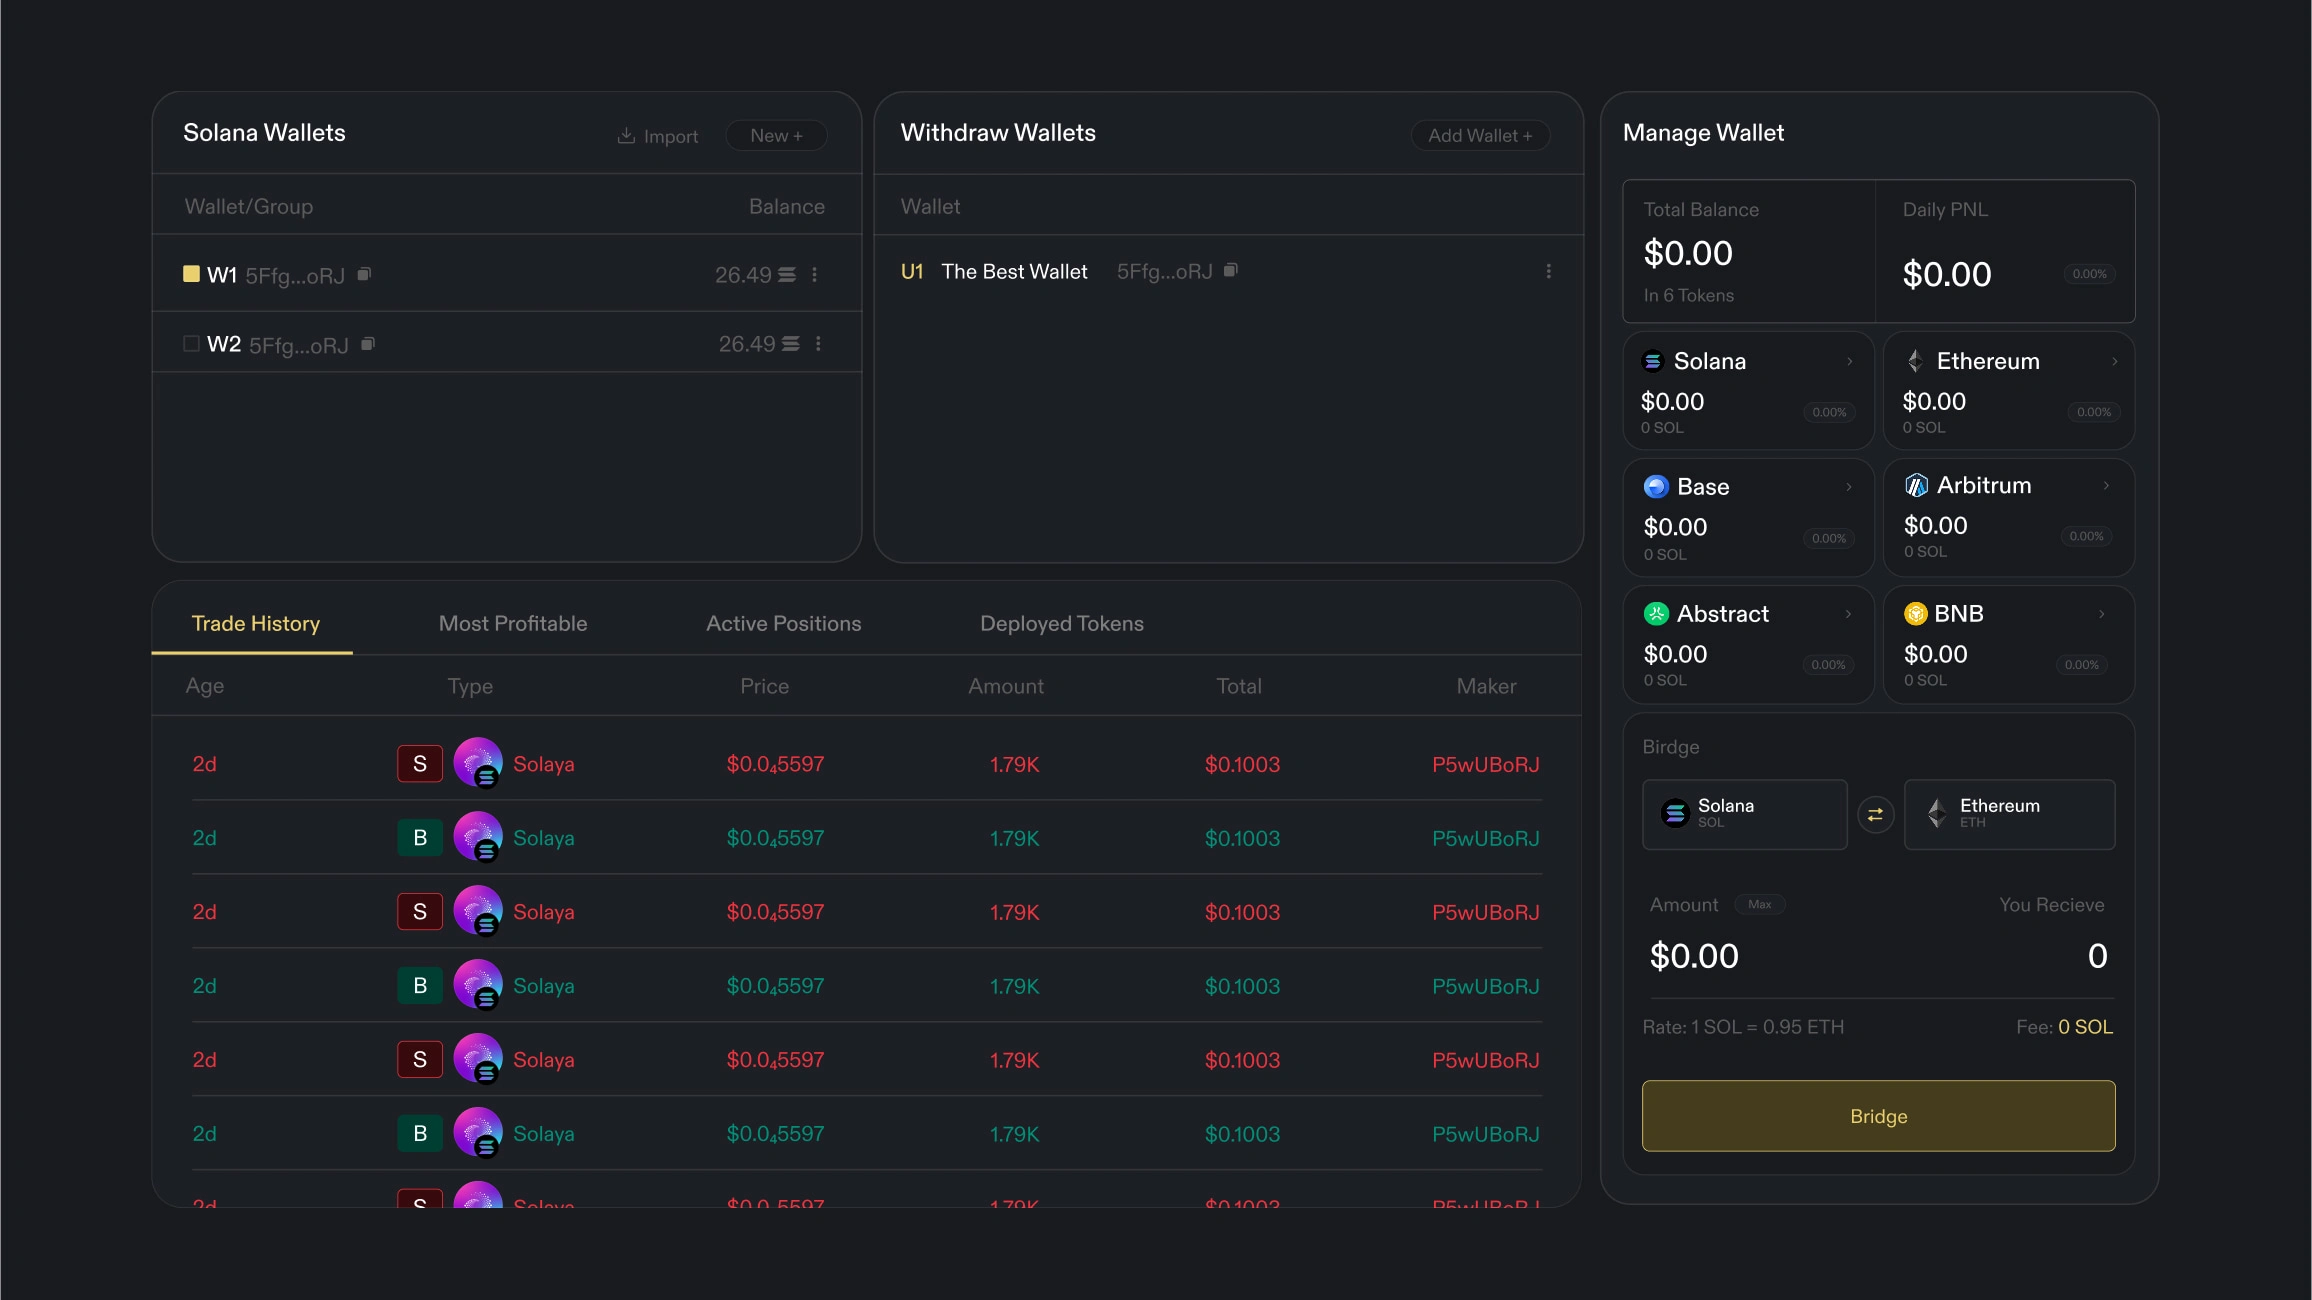The image size is (2312, 1300).
Task: Click the Import download icon
Action: point(626,136)
